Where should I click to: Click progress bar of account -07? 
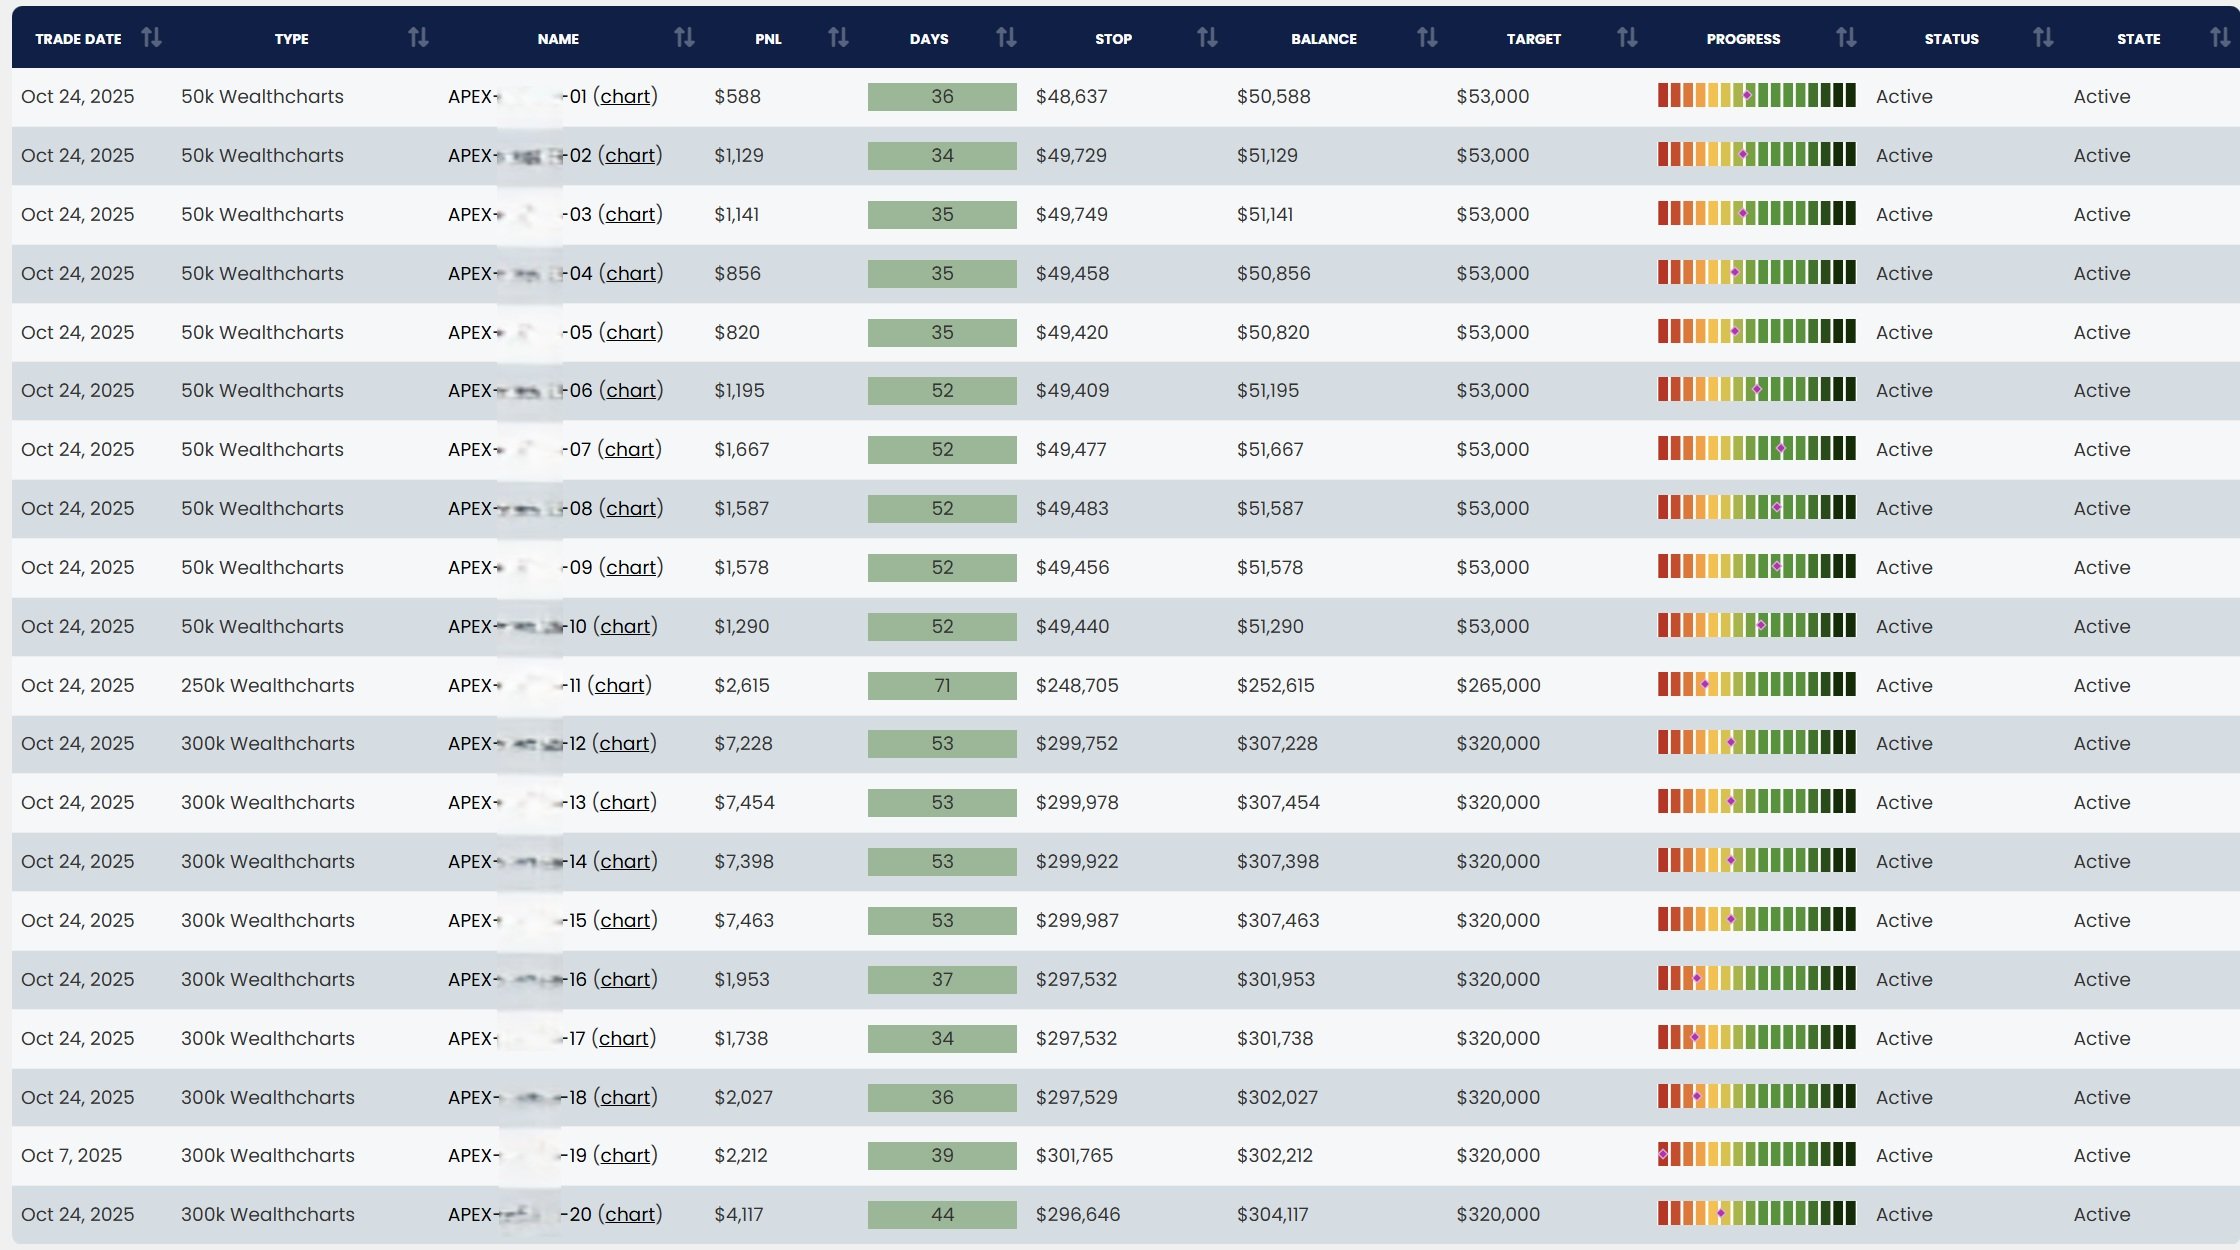point(1756,449)
